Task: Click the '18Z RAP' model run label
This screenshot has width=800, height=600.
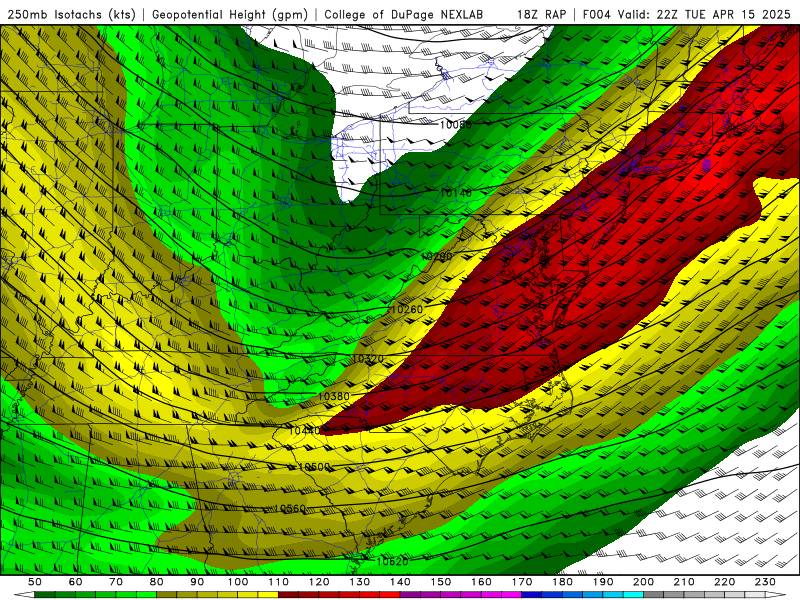Action: pyautogui.click(x=541, y=14)
